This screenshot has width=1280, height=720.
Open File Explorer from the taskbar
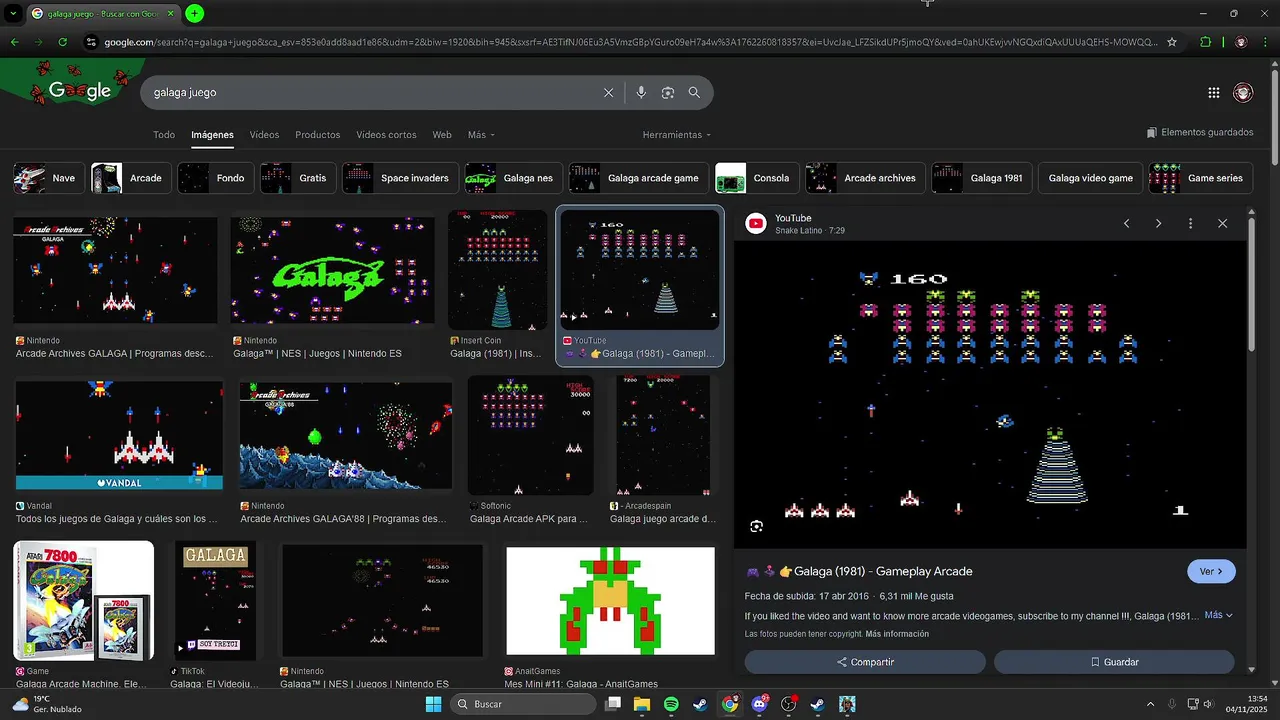(x=641, y=704)
